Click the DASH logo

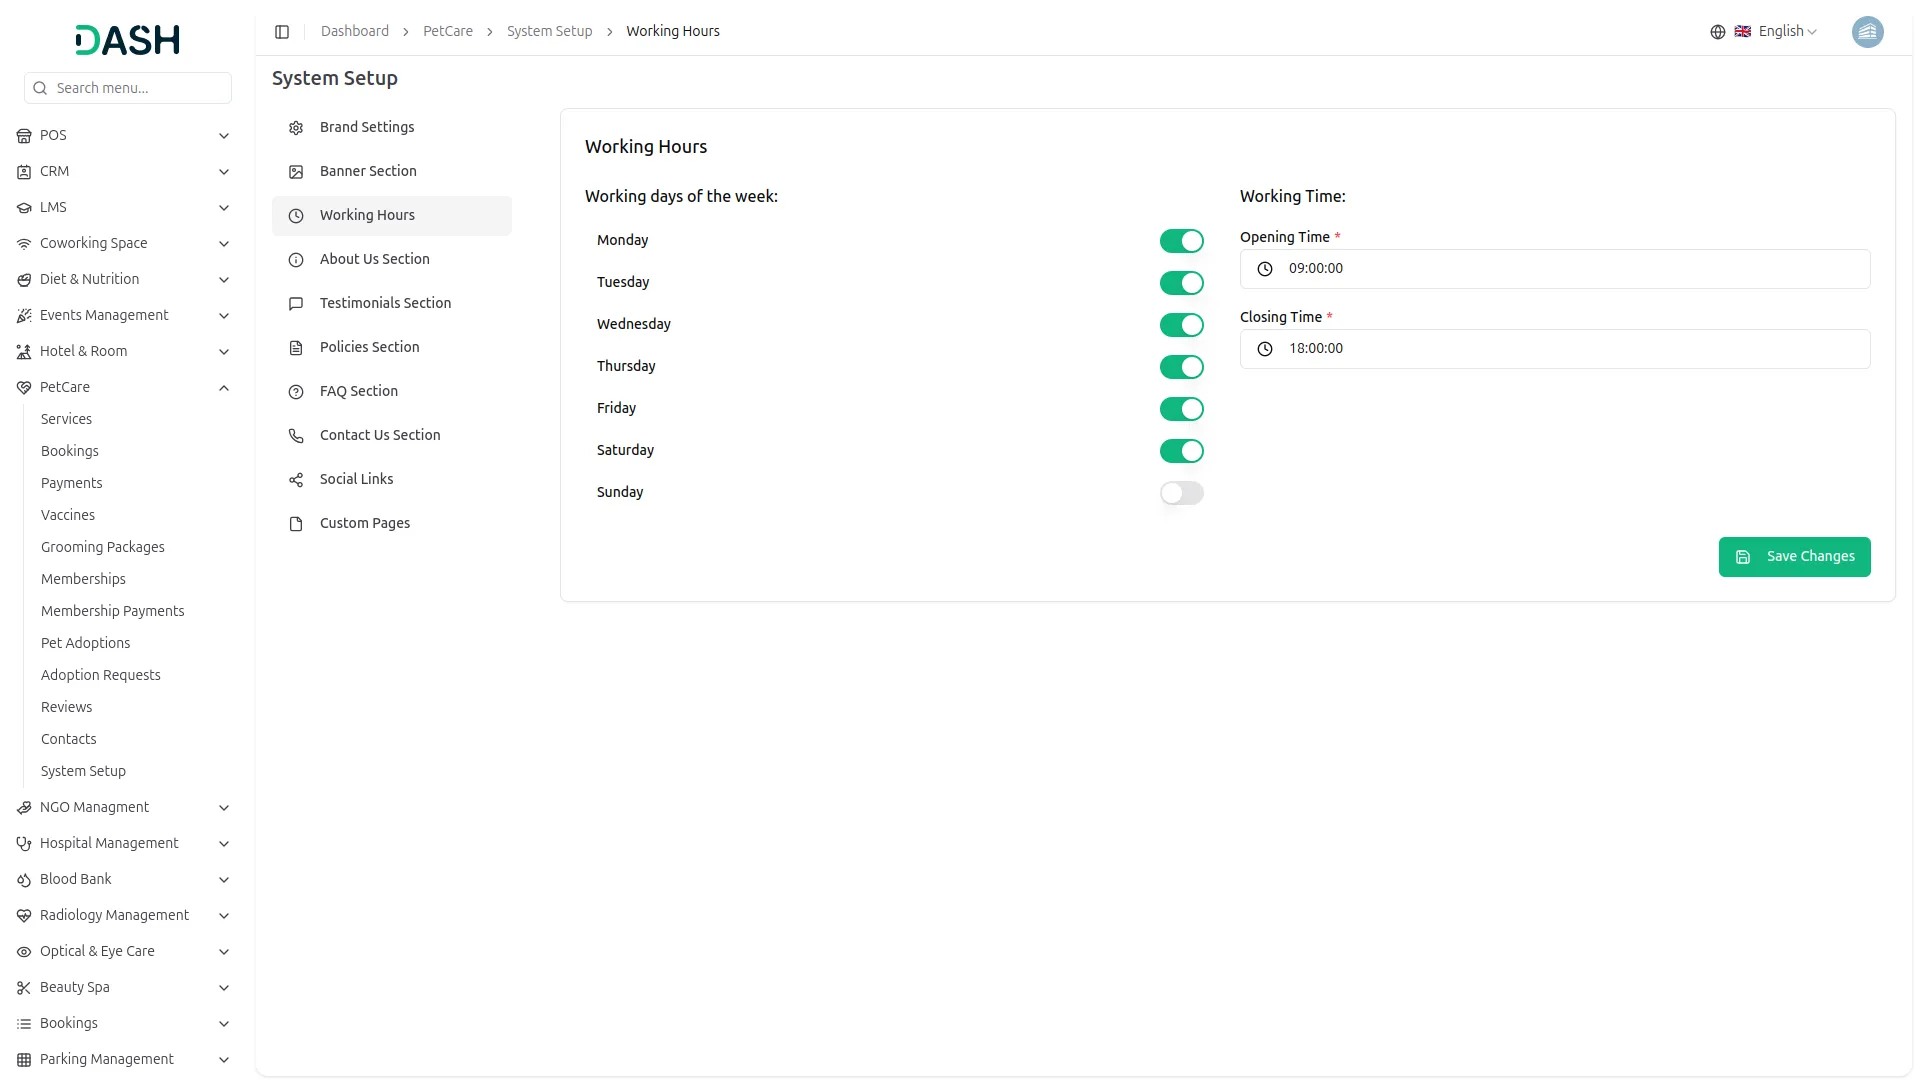point(128,40)
